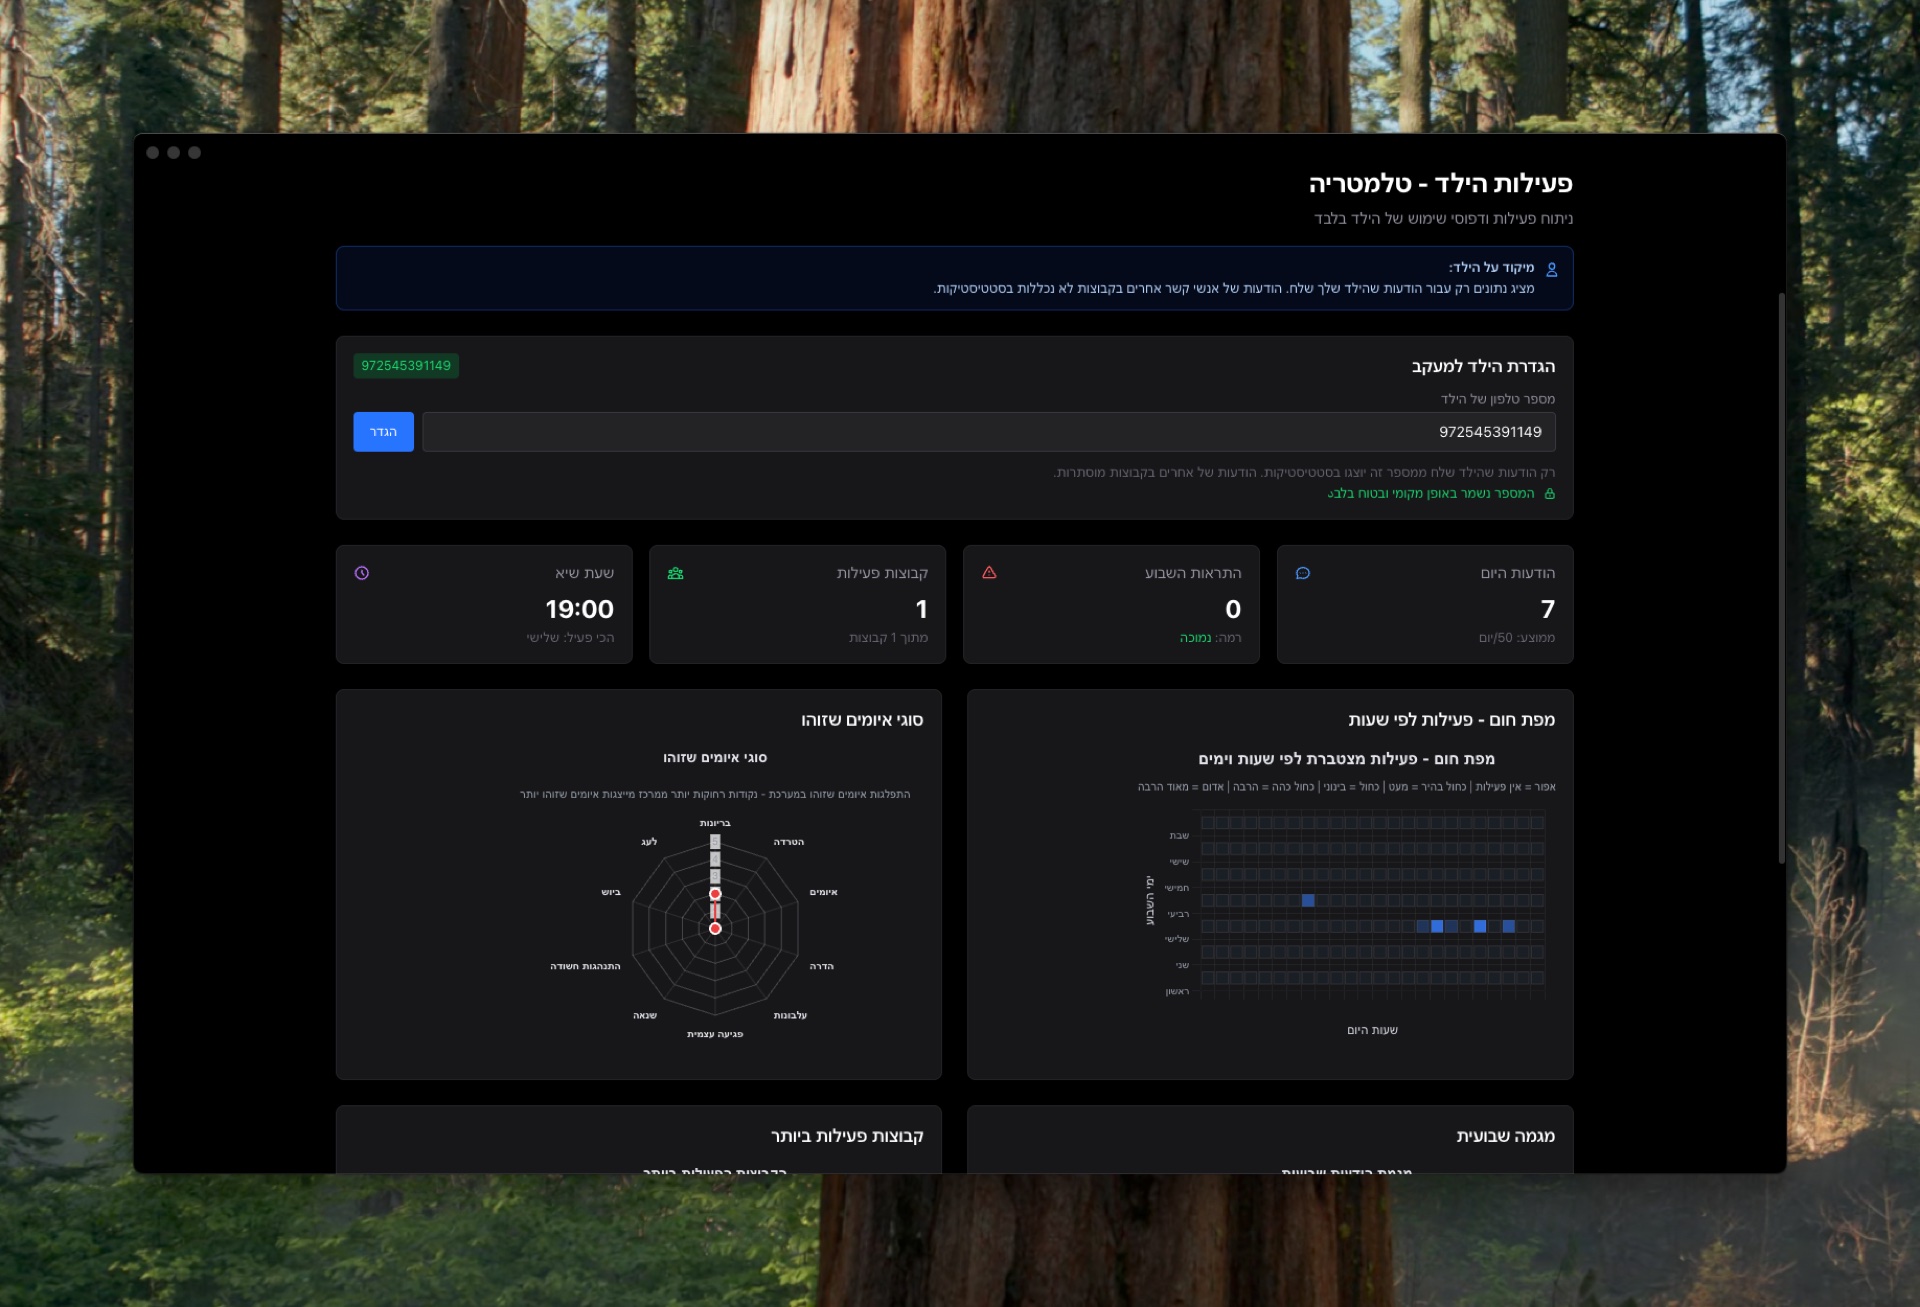The height and width of the screenshot is (1307, 1920).
Task: Click the בריונות label atop radar chart
Action: tap(715, 823)
